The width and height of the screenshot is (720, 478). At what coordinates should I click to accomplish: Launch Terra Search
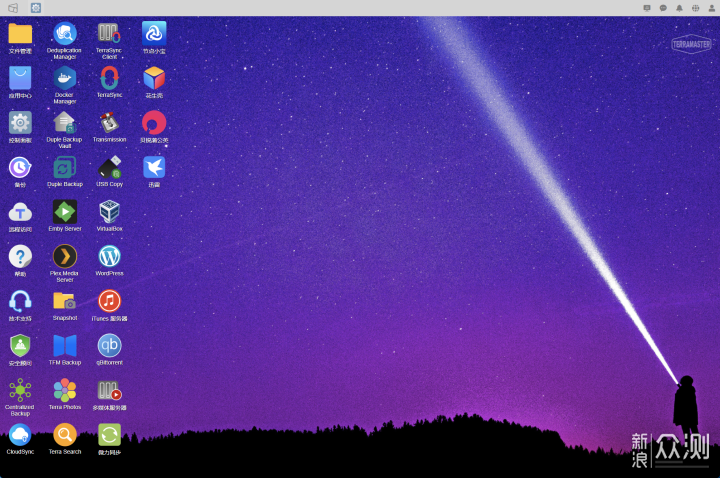pos(65,434)
